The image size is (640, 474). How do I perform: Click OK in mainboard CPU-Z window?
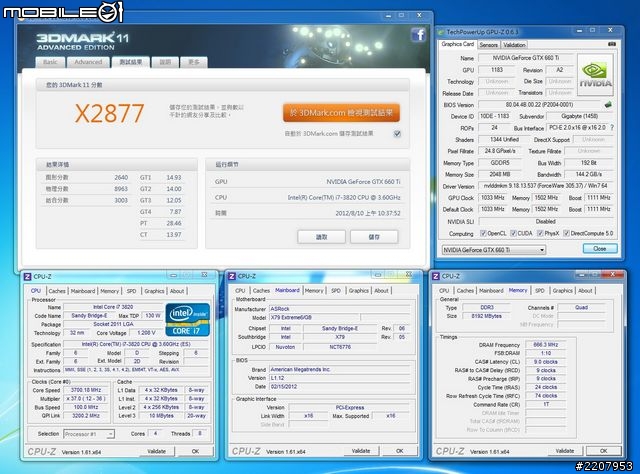coord(400,451)
